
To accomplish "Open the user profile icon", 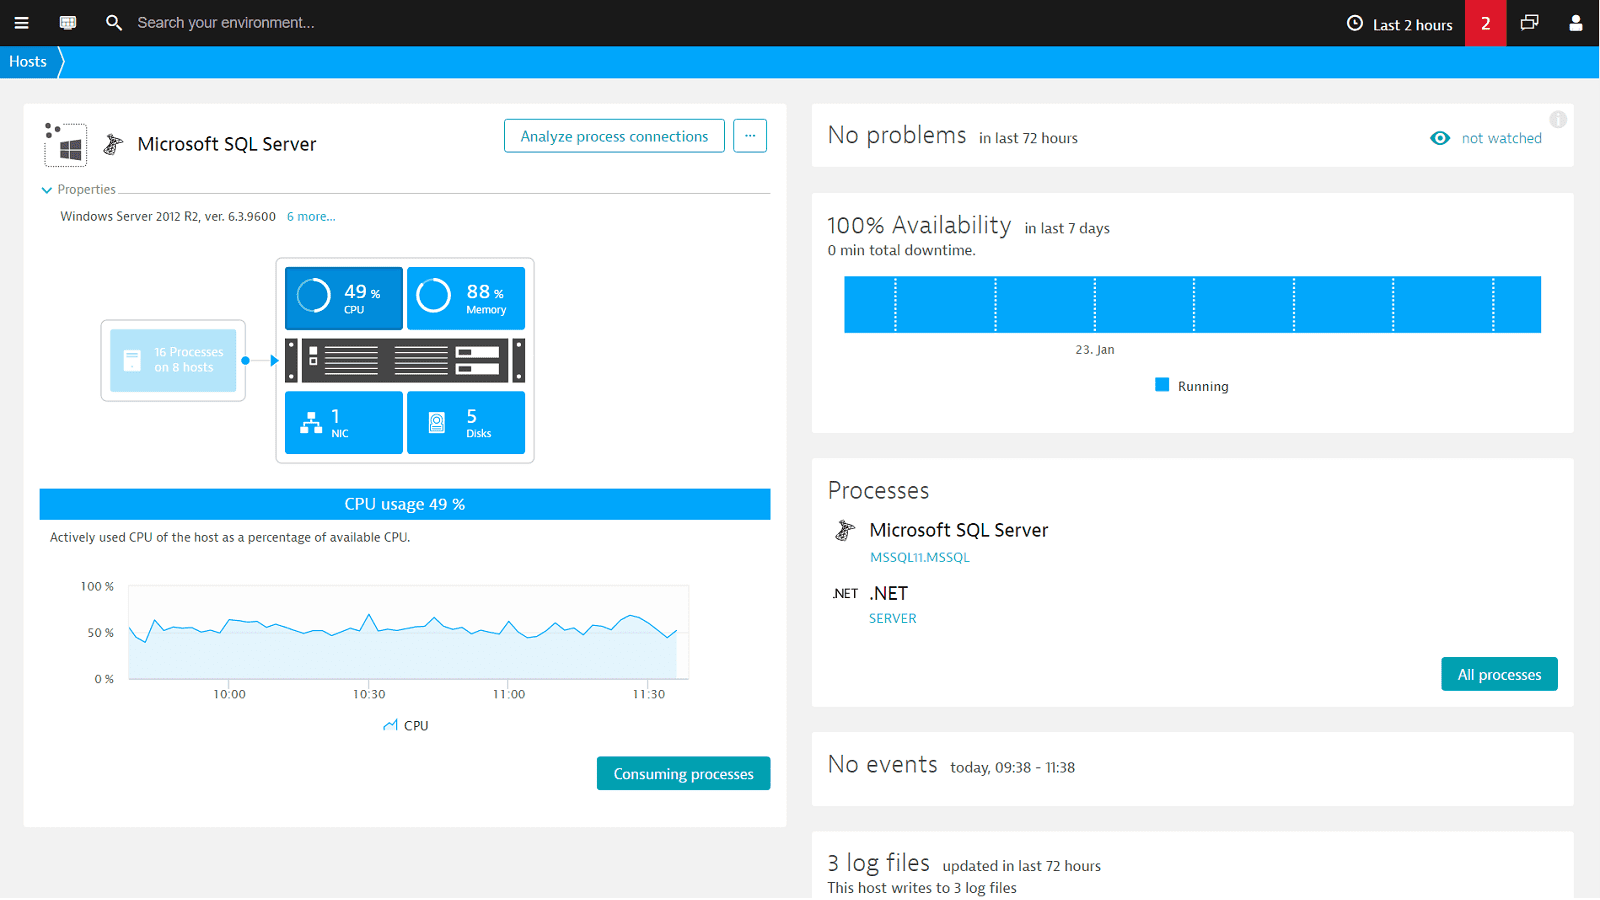I will (x=1575, y=23).
